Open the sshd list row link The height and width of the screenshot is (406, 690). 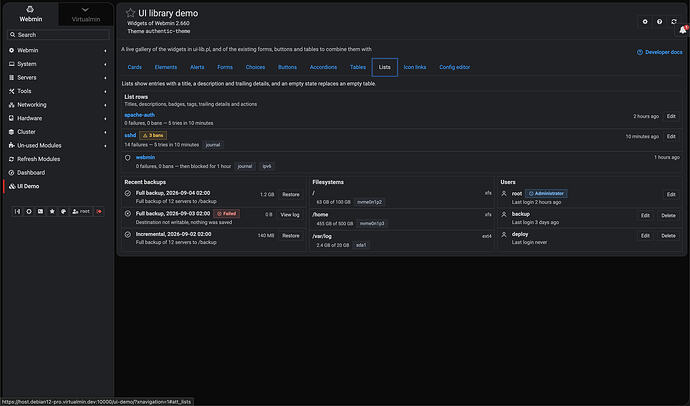pyautogui.click(x=130, y=135)
